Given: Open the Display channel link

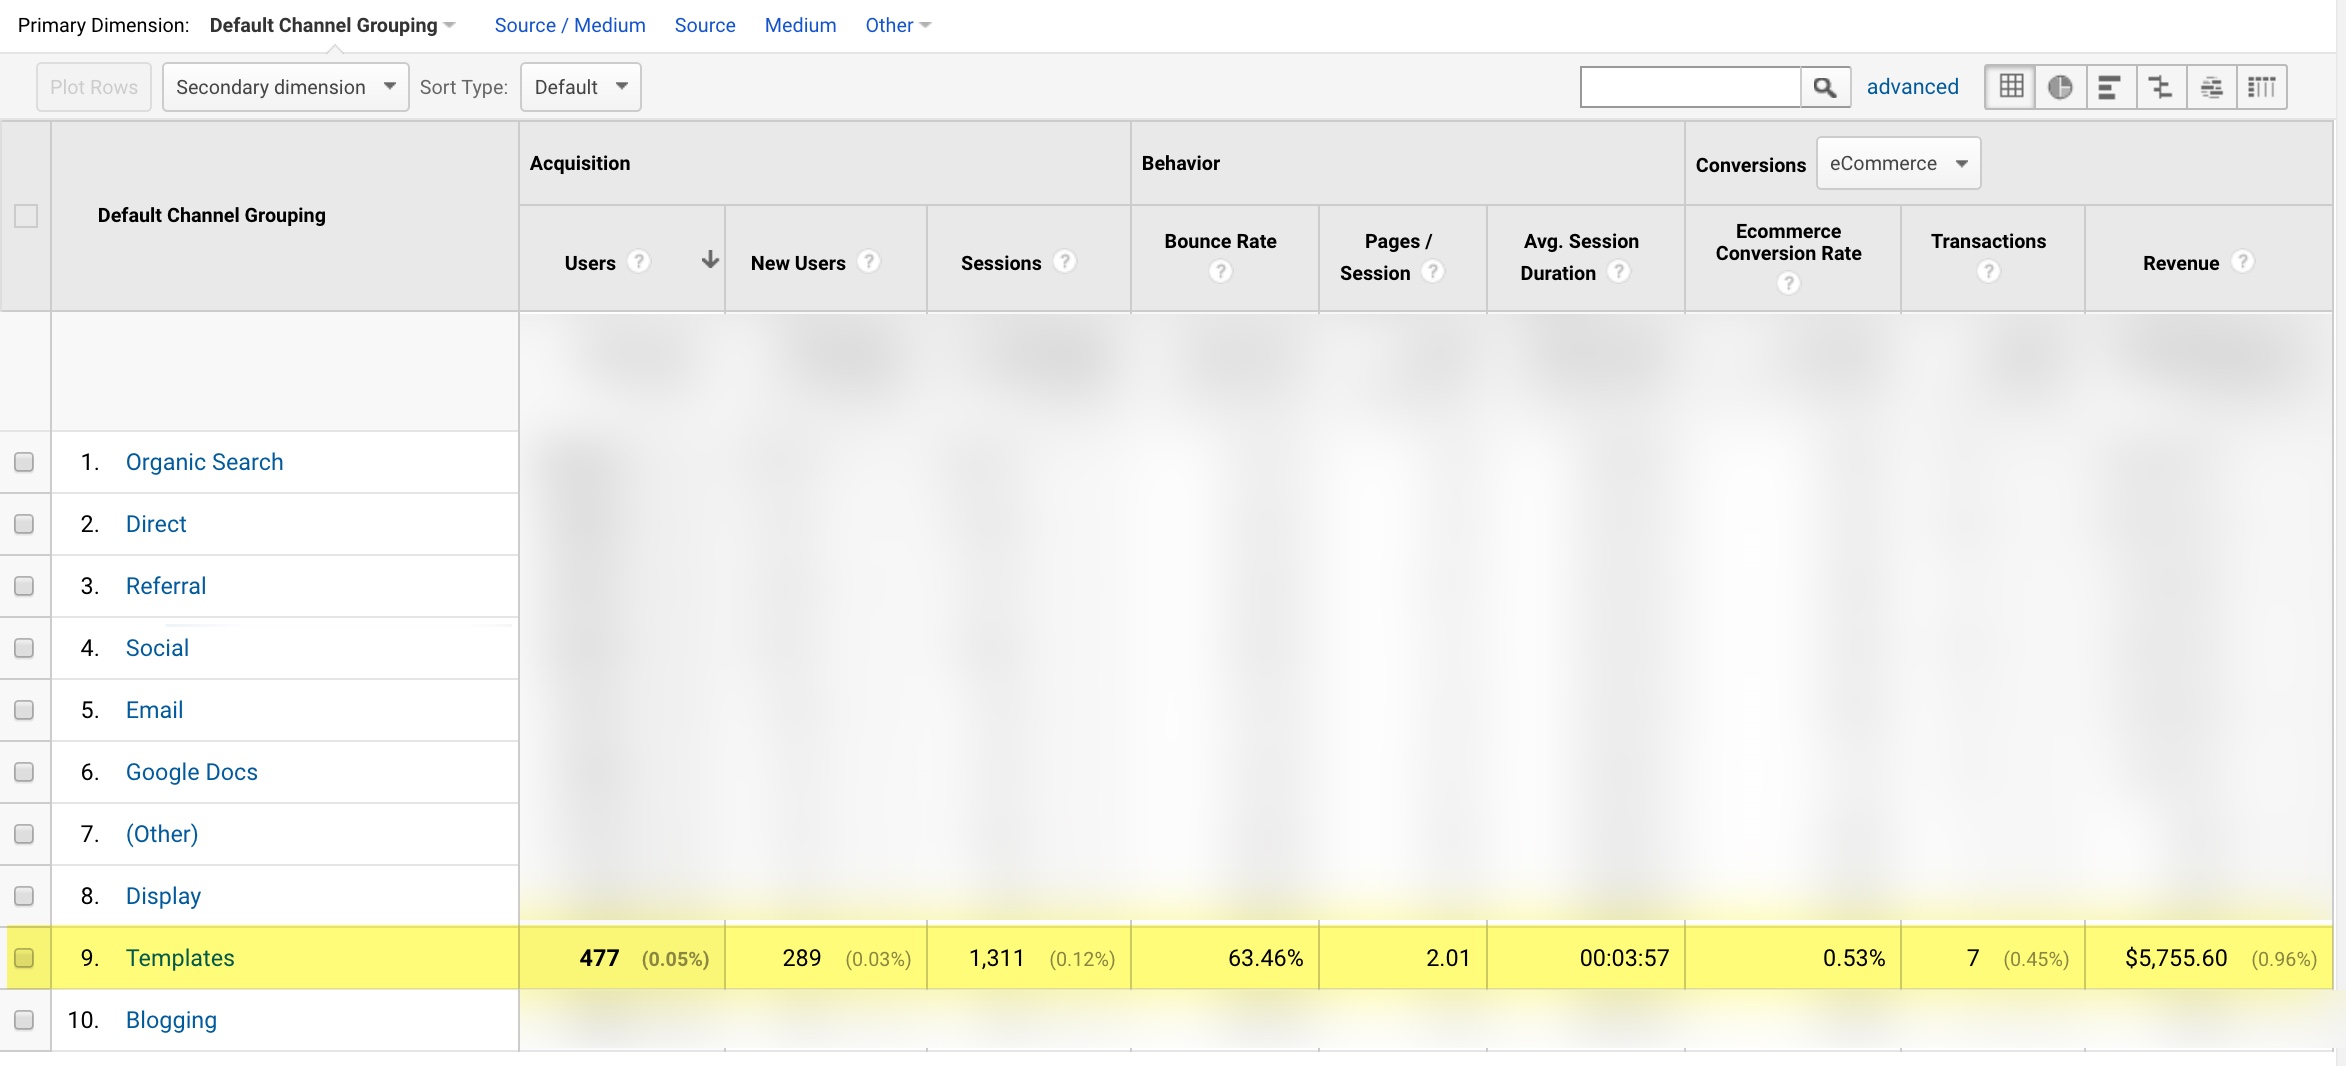Looking at the screenshot, I should coord(163,896).
